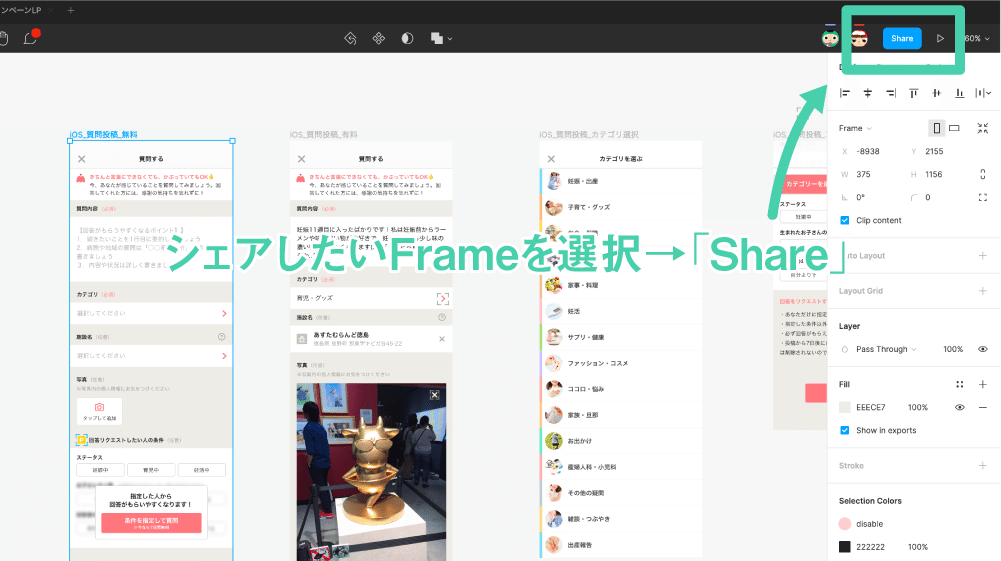
Task: Edit the corner radius field
Action: (928, 197)
